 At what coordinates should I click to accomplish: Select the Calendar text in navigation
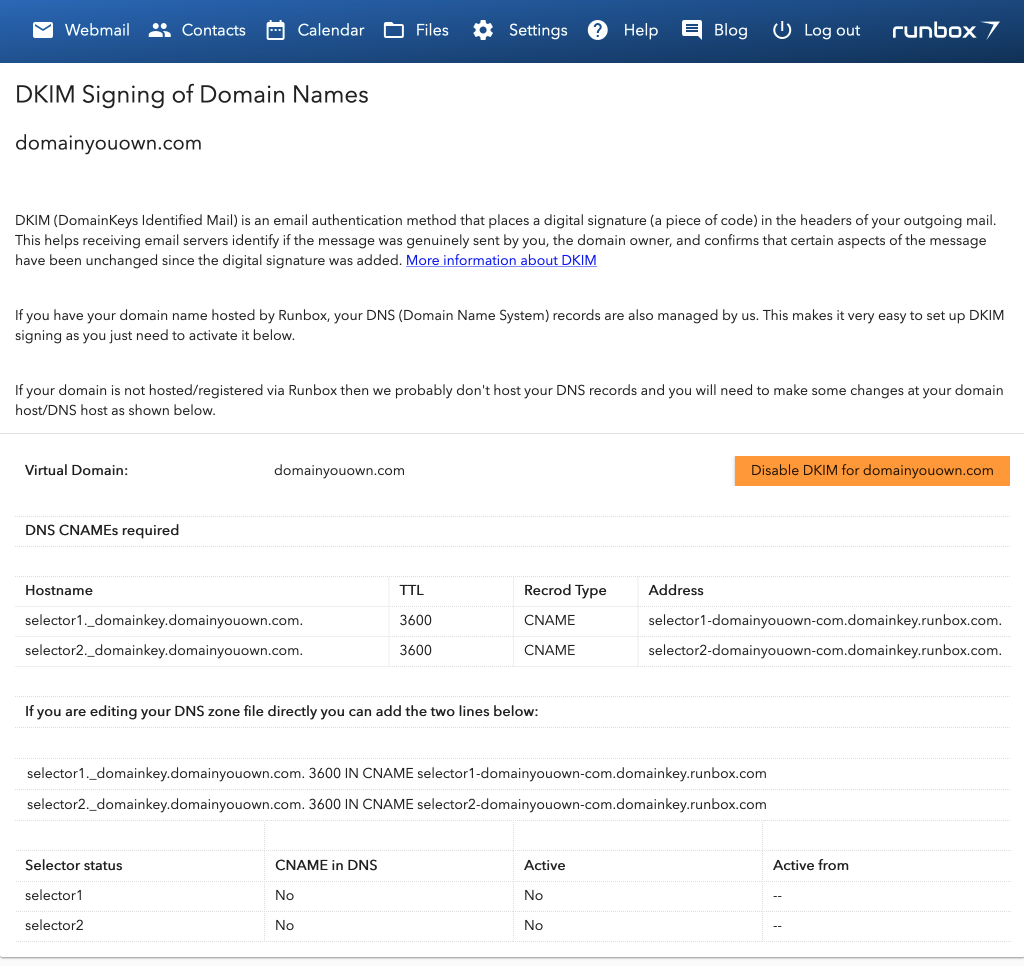point(331,30)
